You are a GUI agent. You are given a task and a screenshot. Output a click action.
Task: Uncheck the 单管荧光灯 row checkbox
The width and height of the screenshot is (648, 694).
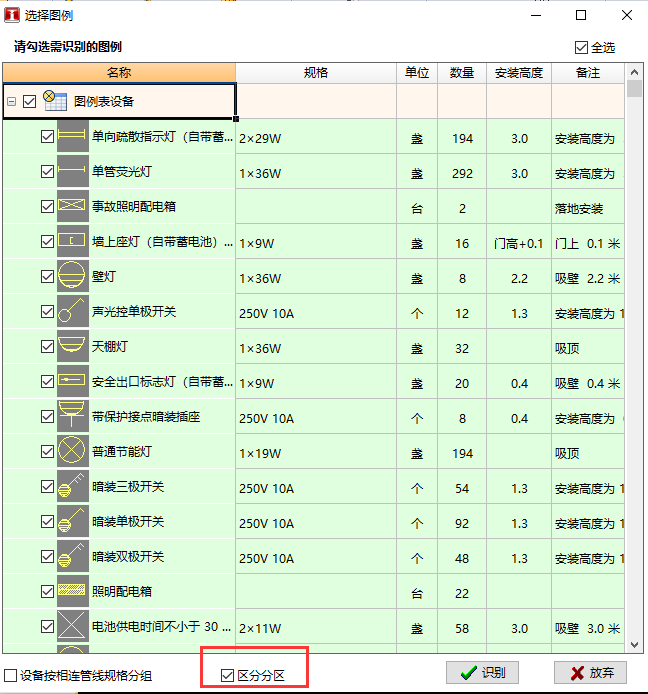click(x=47, y=172)
